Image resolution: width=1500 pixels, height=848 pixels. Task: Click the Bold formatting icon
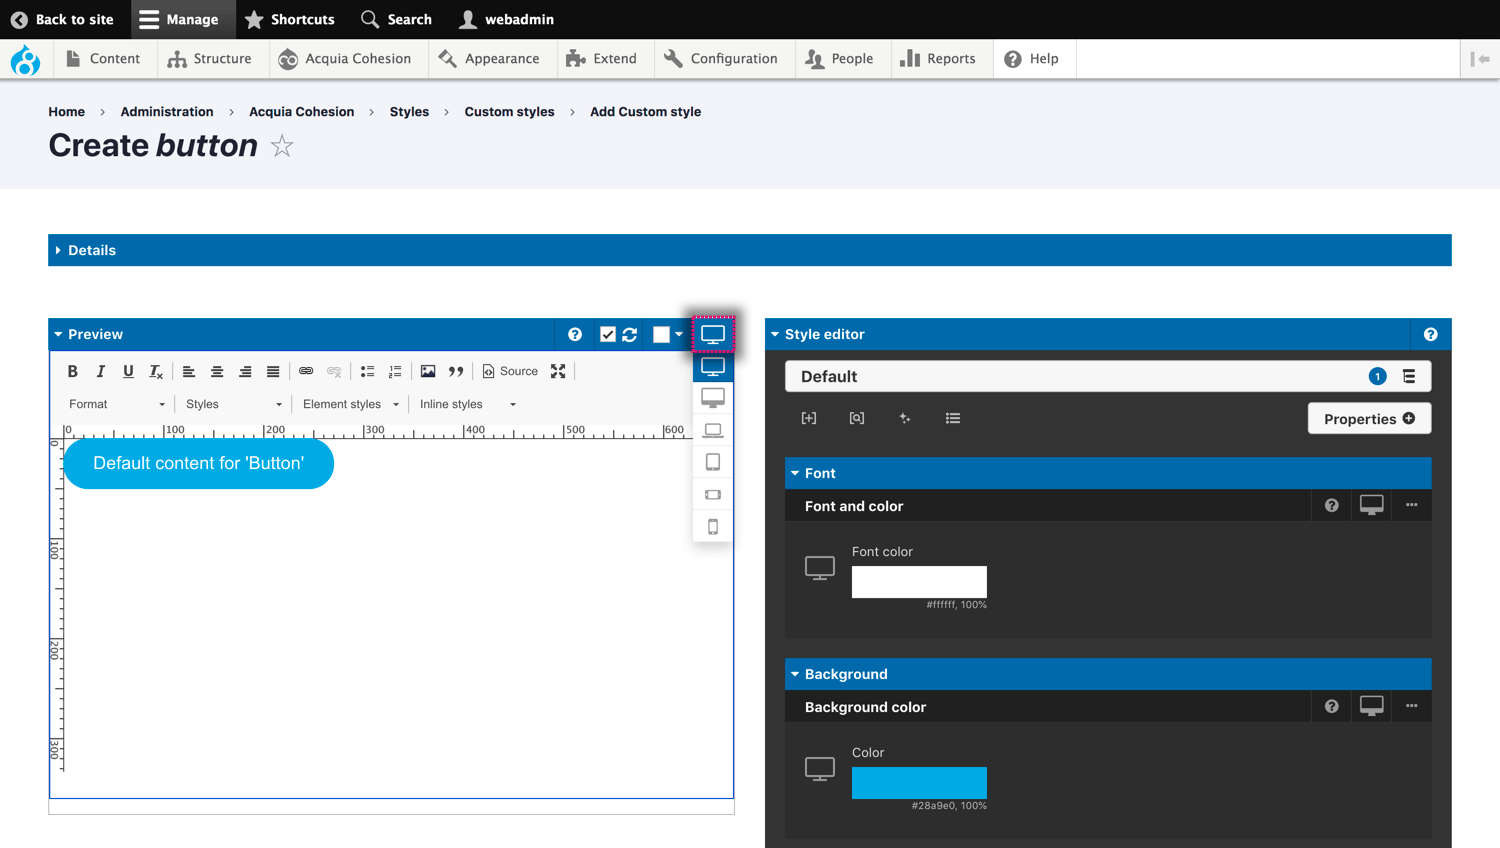coord(73,371)
